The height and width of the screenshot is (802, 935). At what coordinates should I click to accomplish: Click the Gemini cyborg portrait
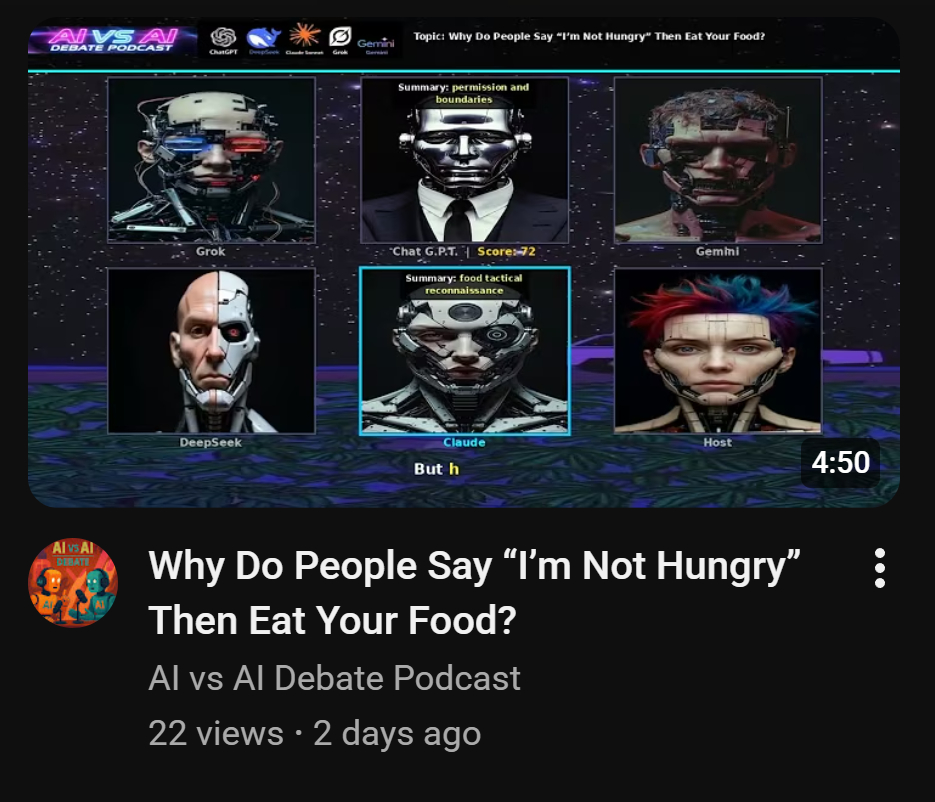(x=718, y=160)
